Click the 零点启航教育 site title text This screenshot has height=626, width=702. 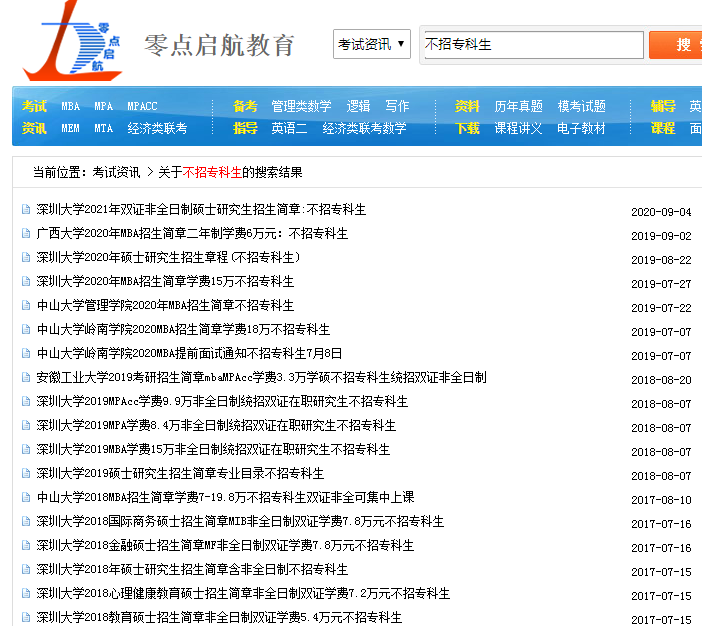pos(219,45)
